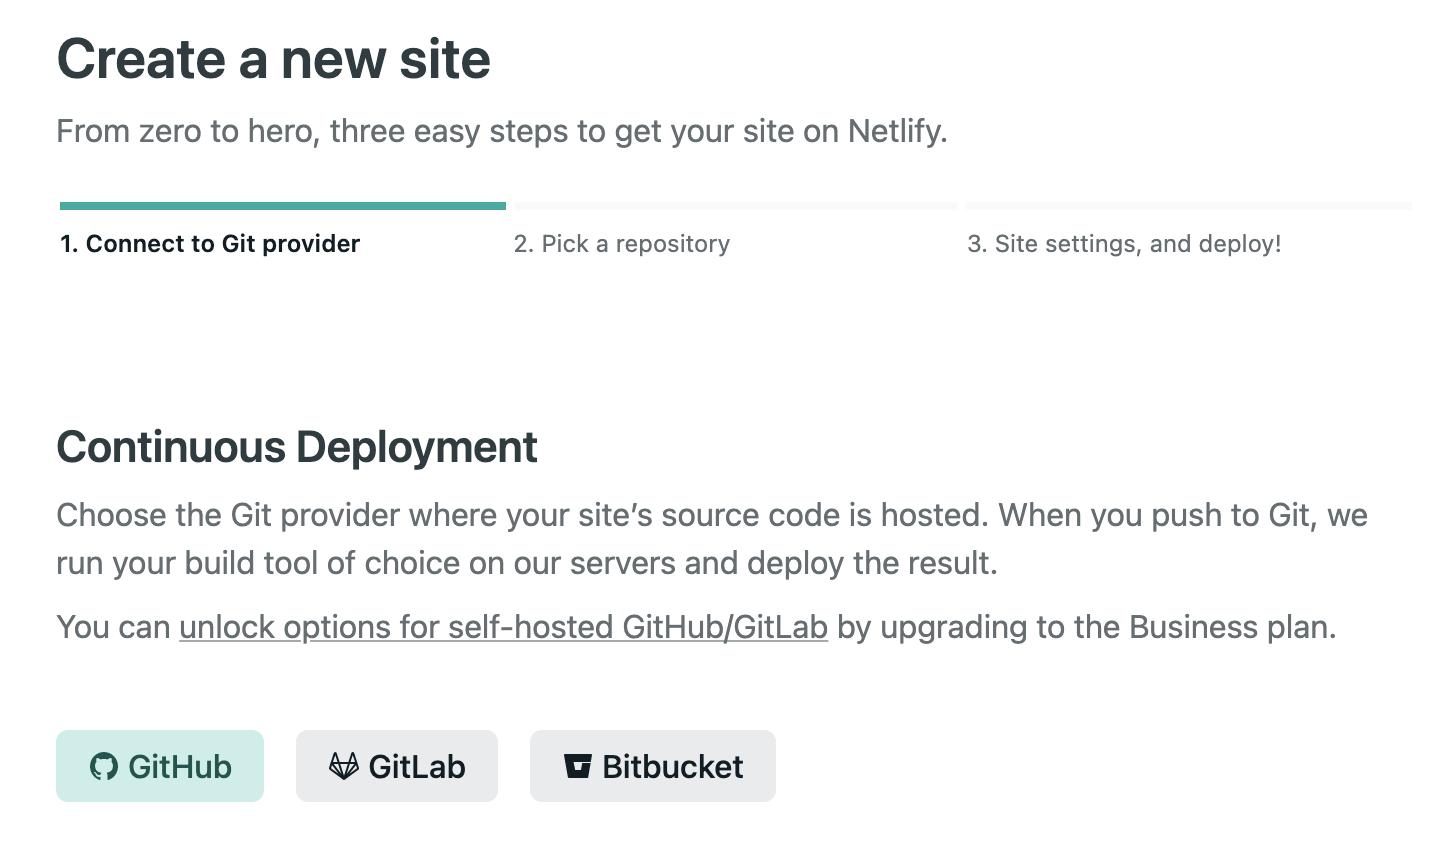Click the Bitbucket bucket icon

(x=578, y=766)
